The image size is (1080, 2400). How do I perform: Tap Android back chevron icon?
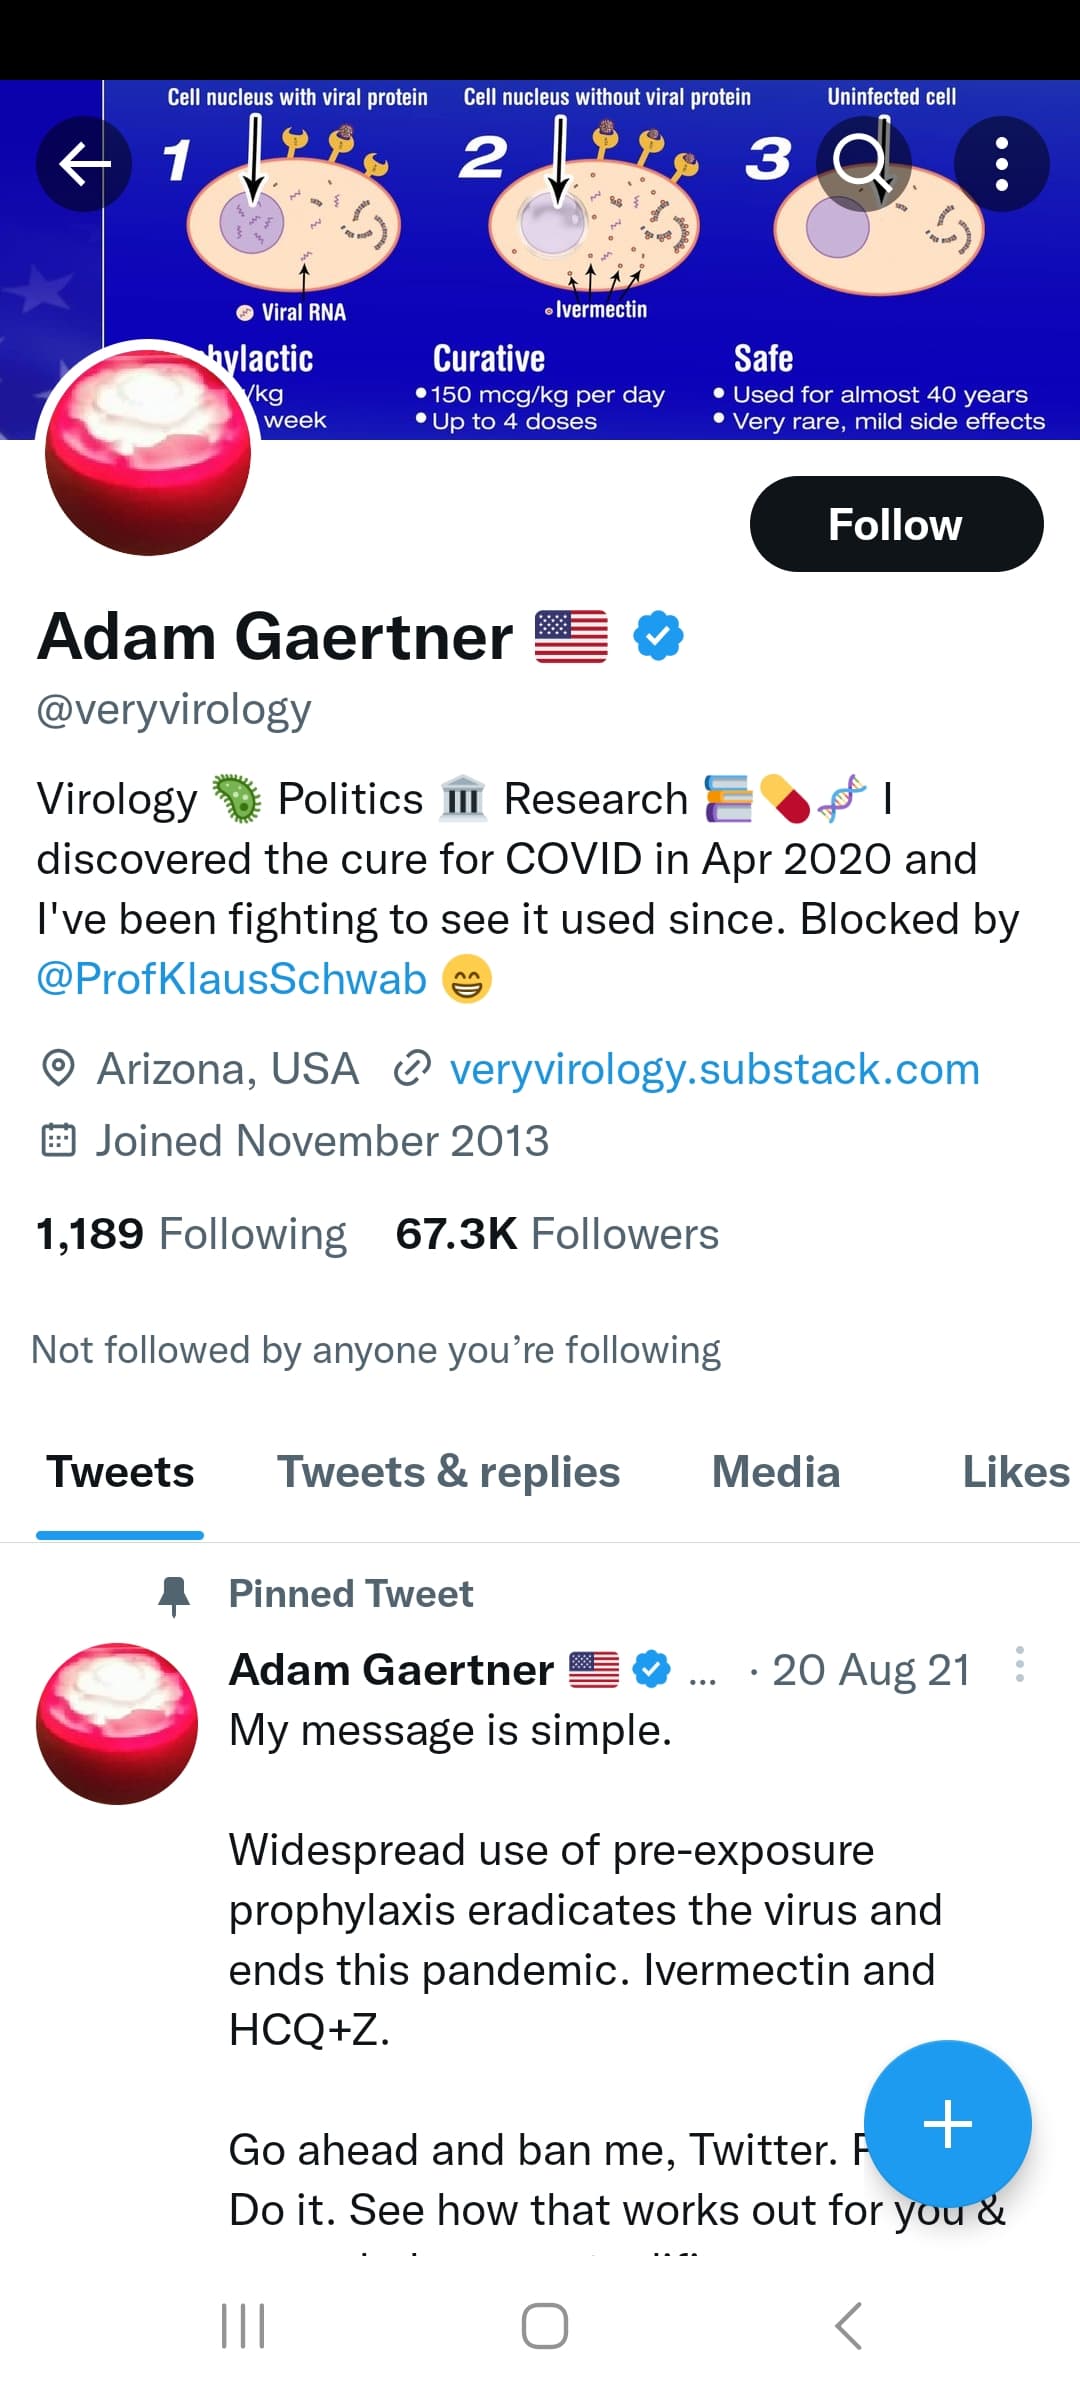click(x=848, y=2326)
